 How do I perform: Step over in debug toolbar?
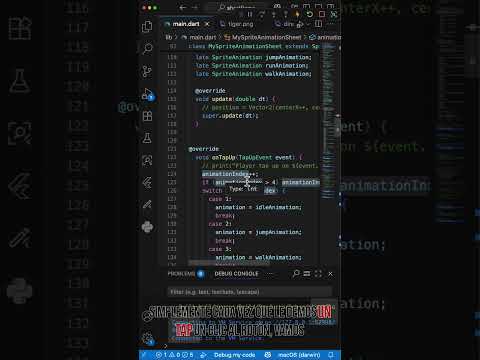(x=262, y=14)
